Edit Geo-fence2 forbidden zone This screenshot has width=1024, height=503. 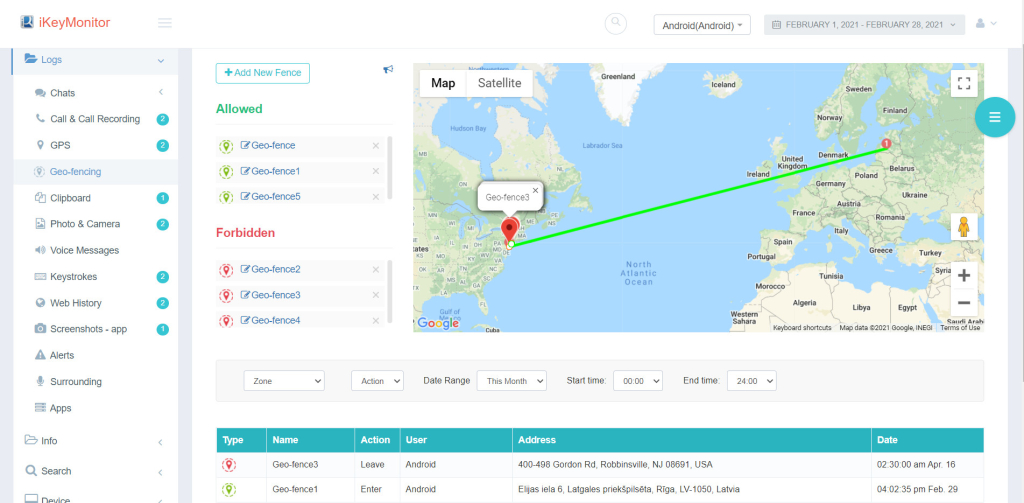pyautogui.click(x=270, y=269)
